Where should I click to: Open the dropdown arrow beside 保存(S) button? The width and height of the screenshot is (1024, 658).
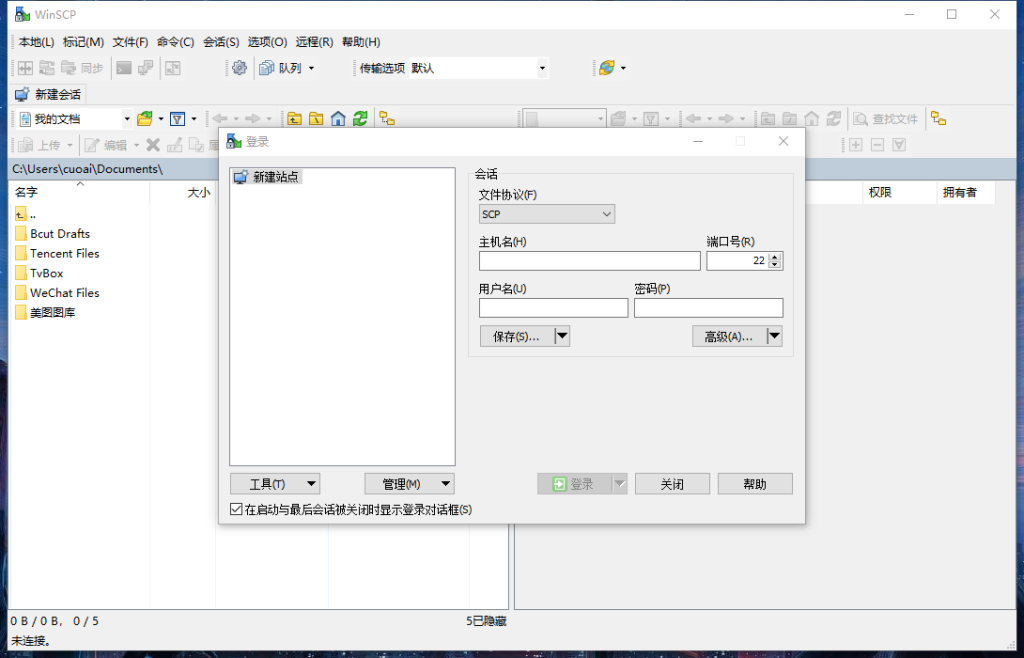coord(562,337)
